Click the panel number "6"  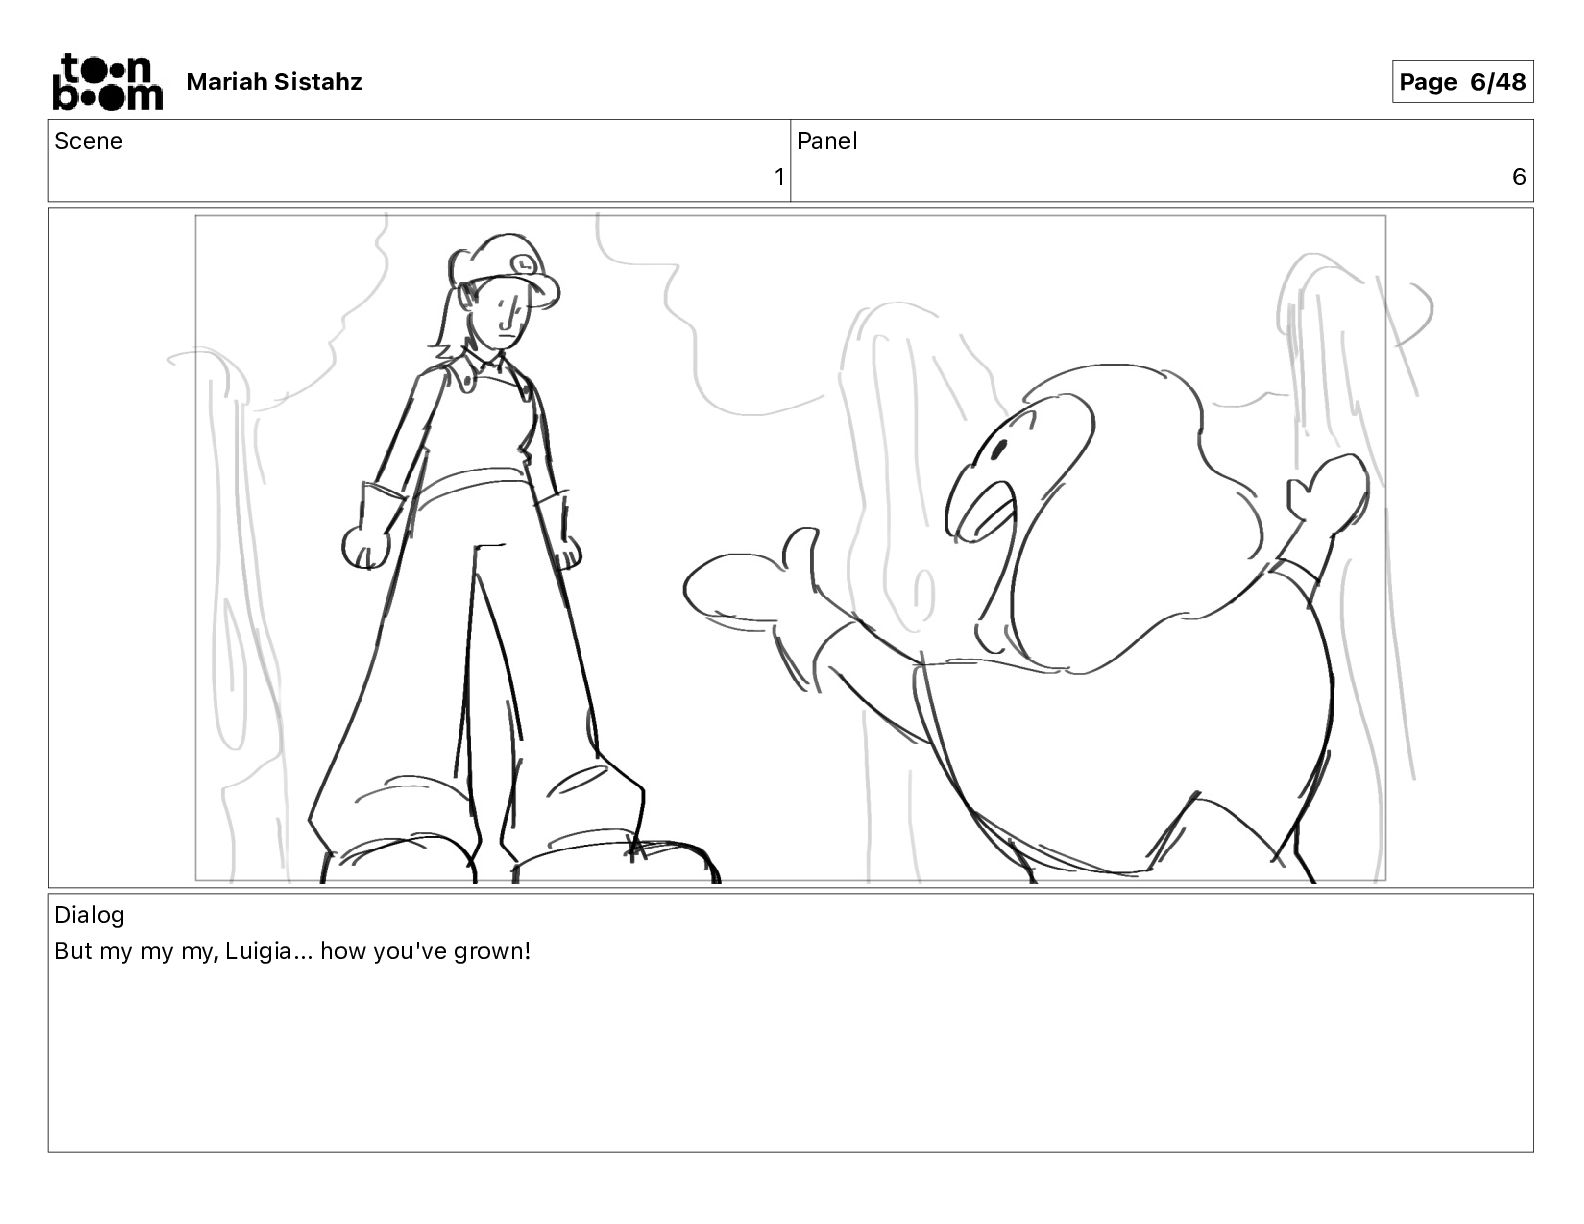pos(1519,178)
